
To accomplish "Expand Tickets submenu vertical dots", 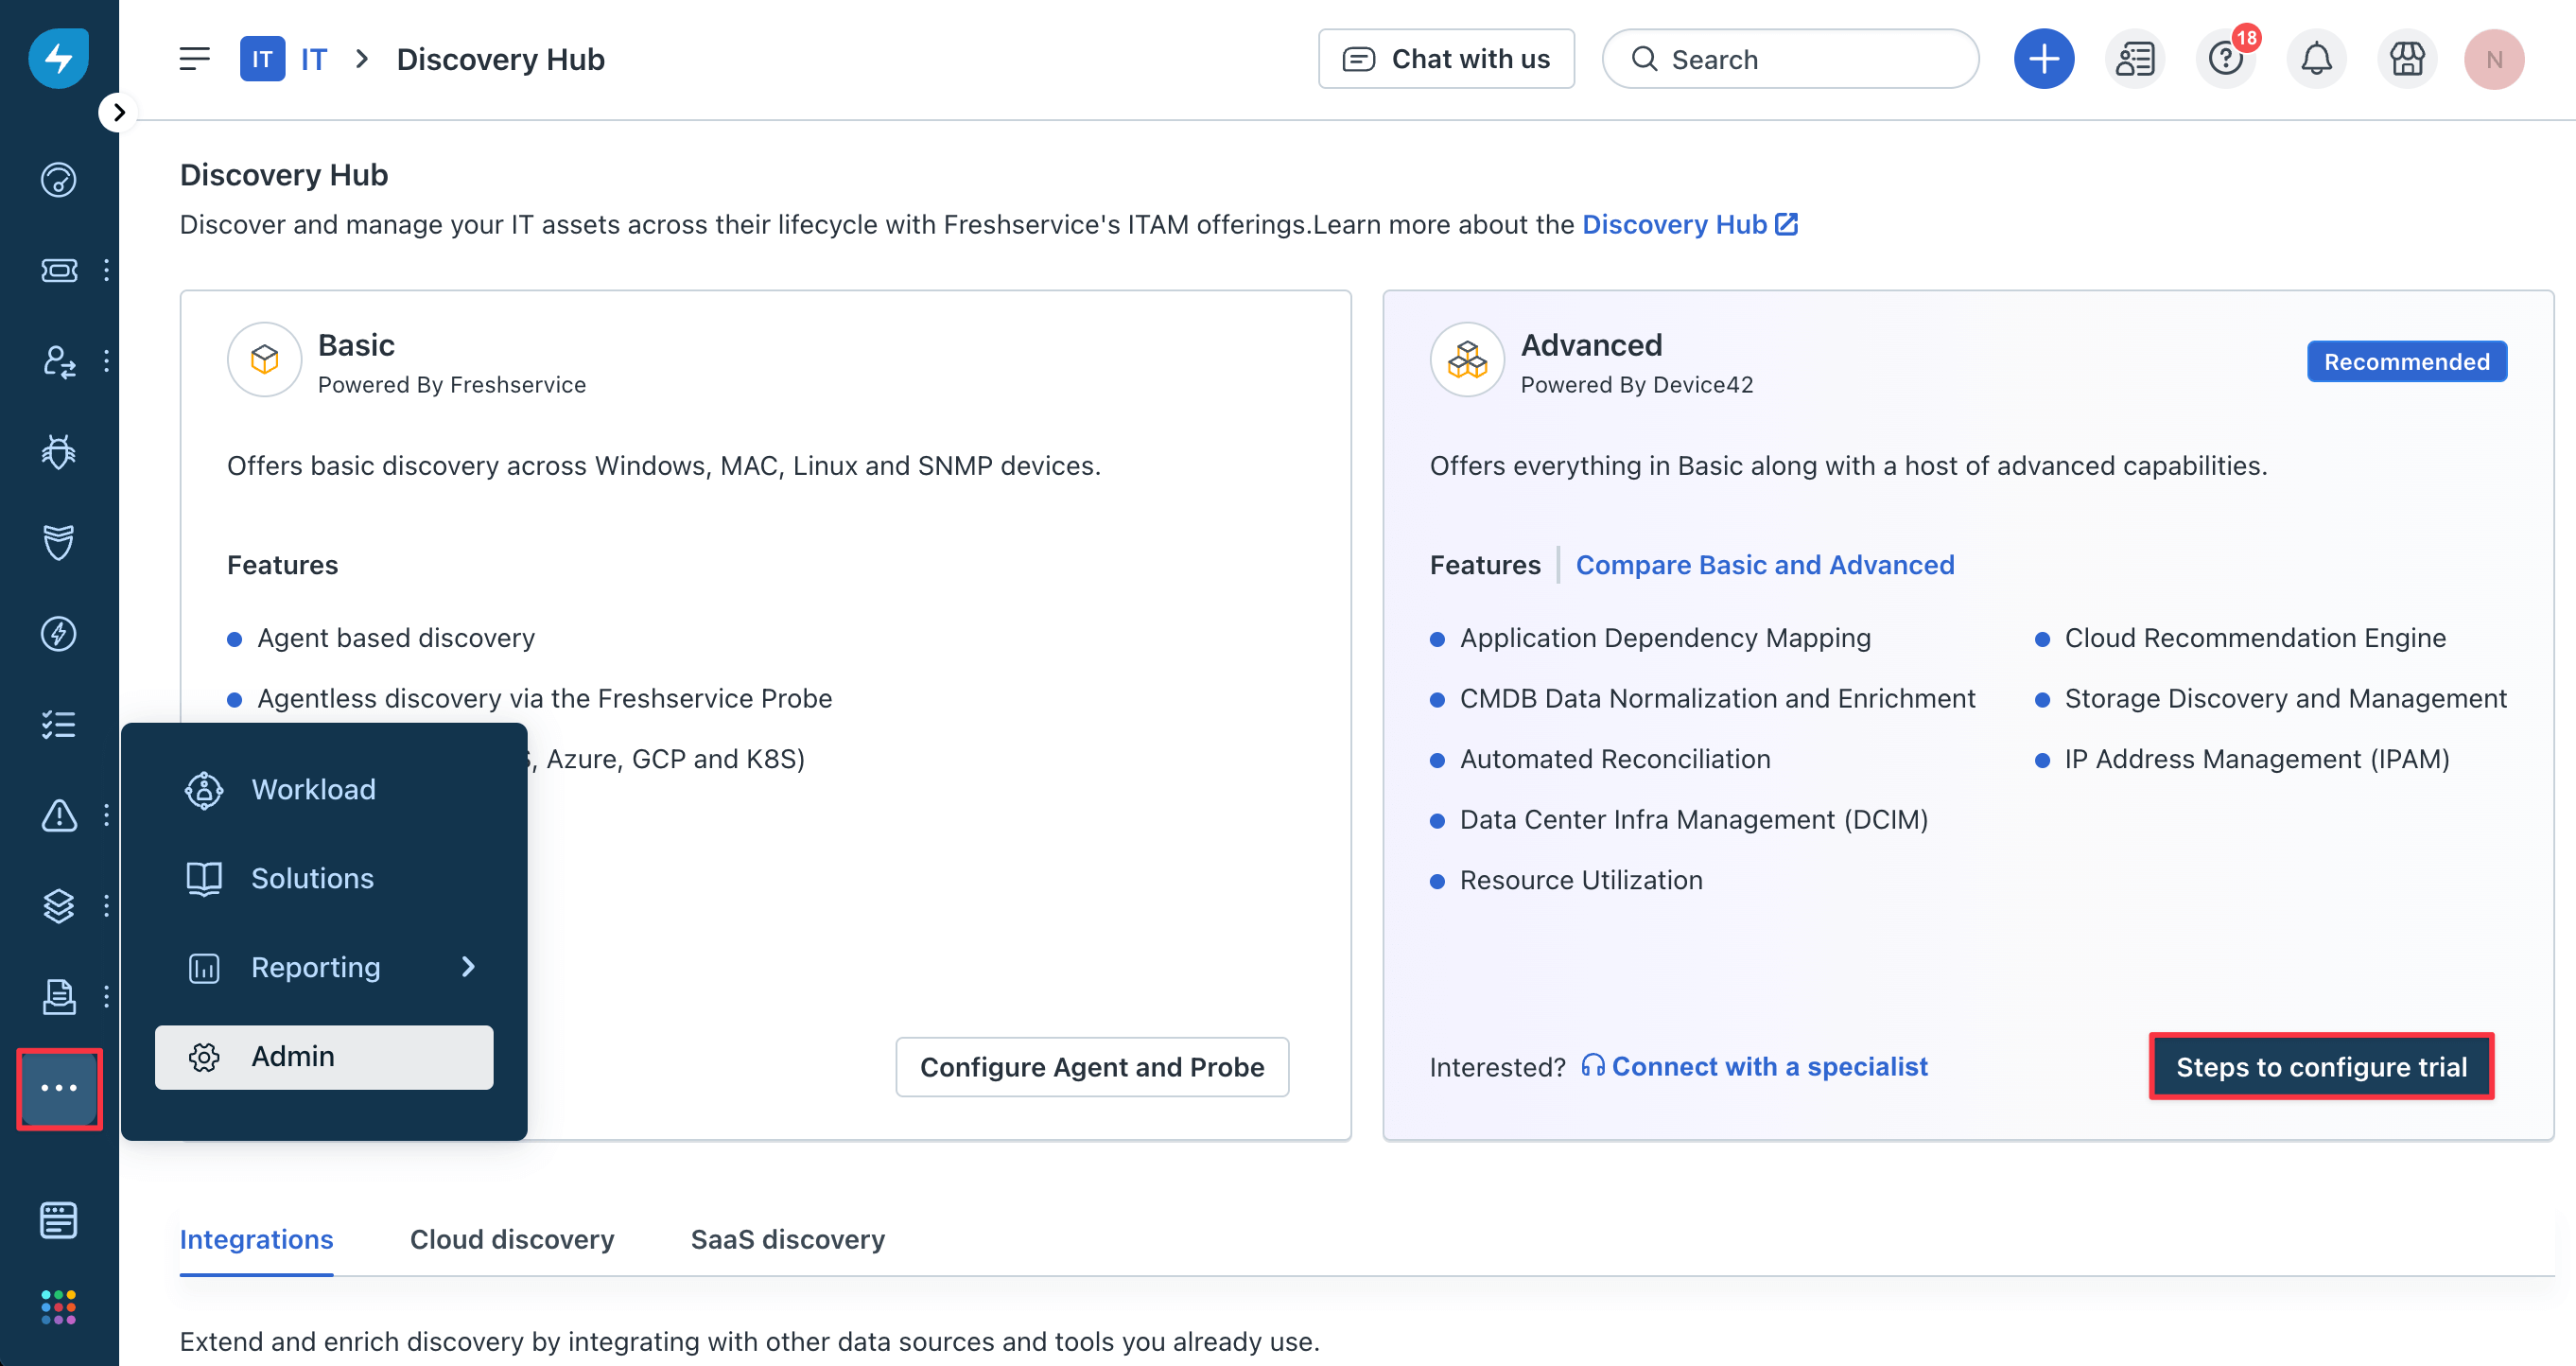I will click(106, 270).
